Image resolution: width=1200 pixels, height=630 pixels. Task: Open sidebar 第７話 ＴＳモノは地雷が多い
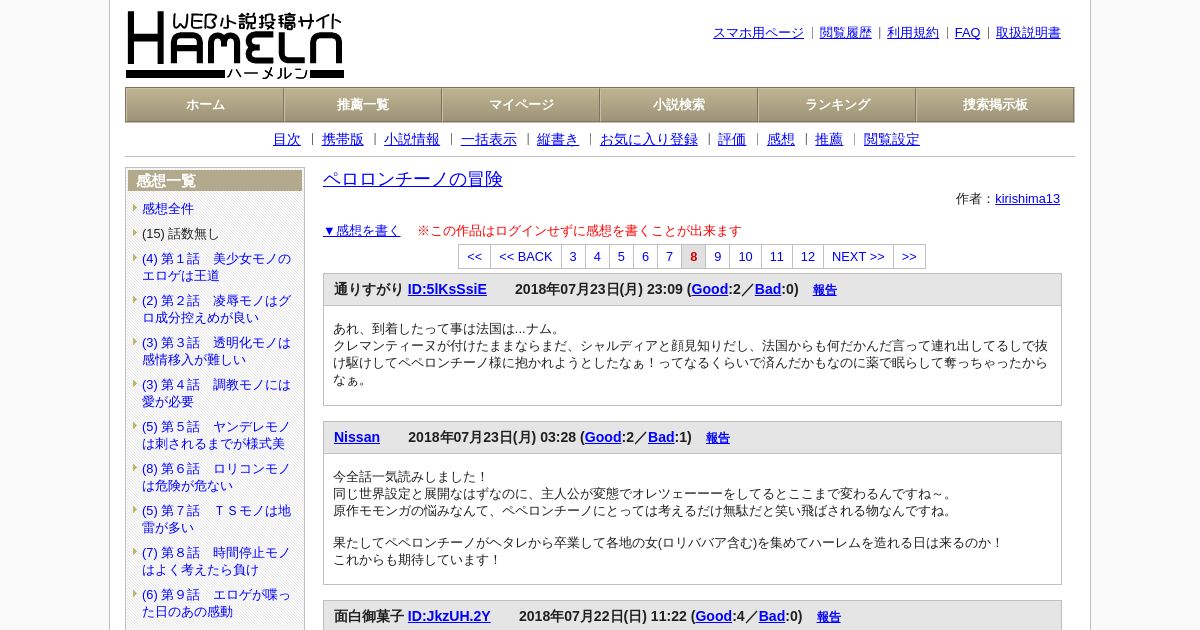coord(216,519)
